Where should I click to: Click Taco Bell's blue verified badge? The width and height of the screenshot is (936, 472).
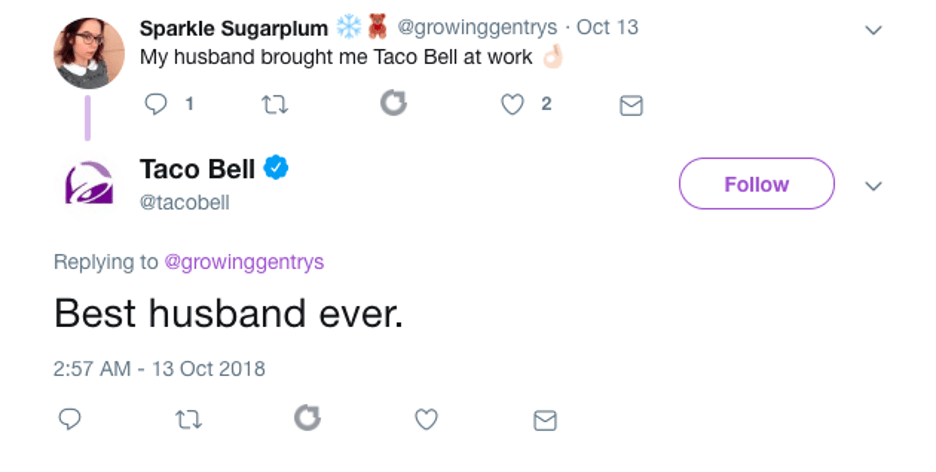pos(276,169)
